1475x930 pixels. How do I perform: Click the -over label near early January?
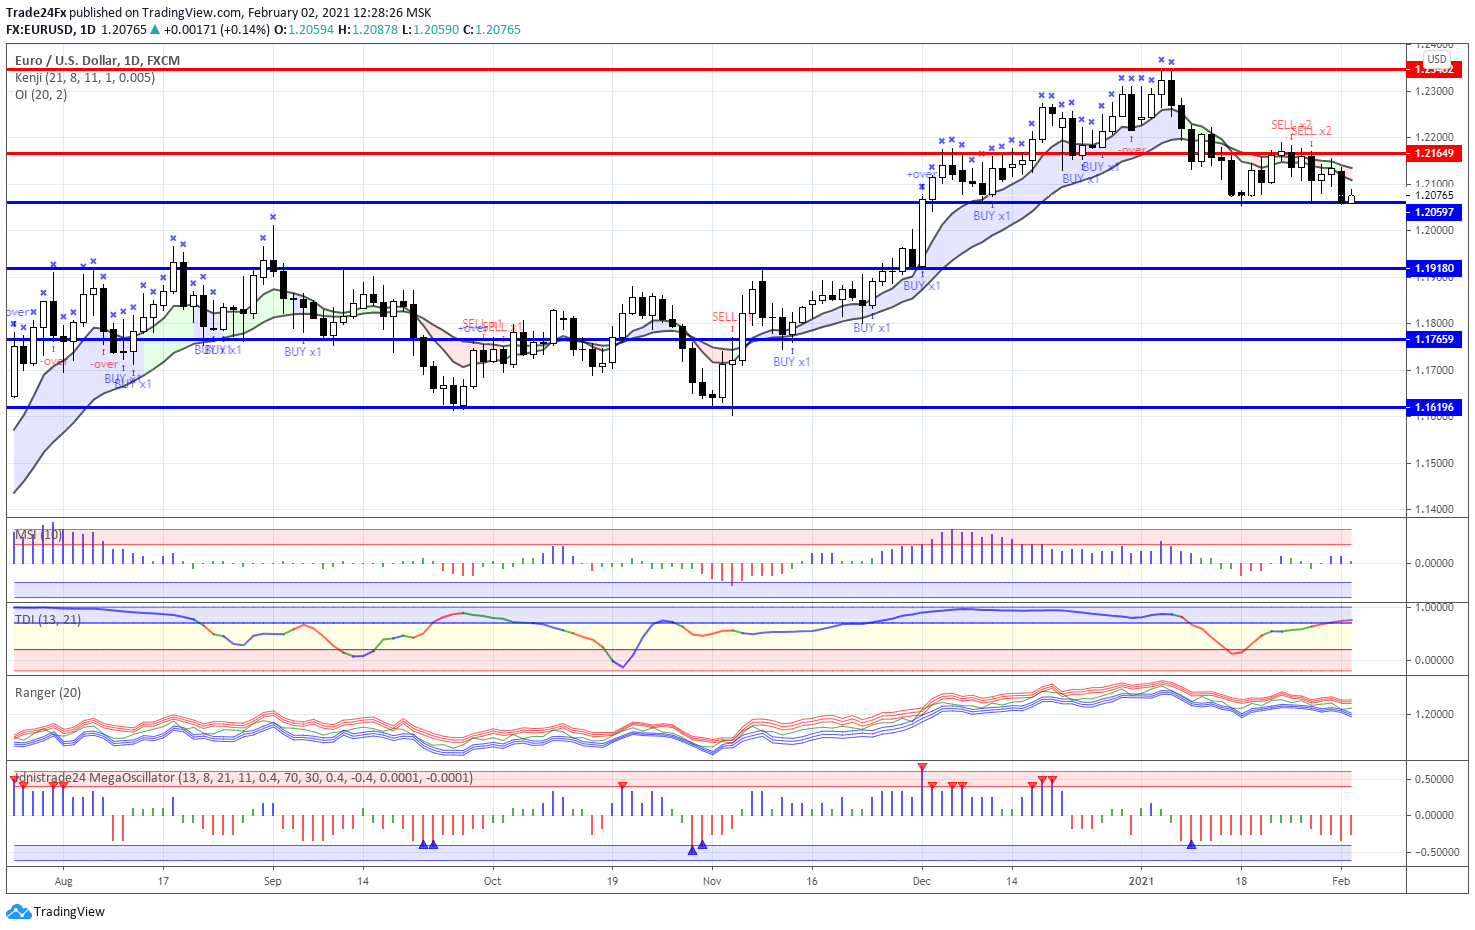click(1132, 151)
